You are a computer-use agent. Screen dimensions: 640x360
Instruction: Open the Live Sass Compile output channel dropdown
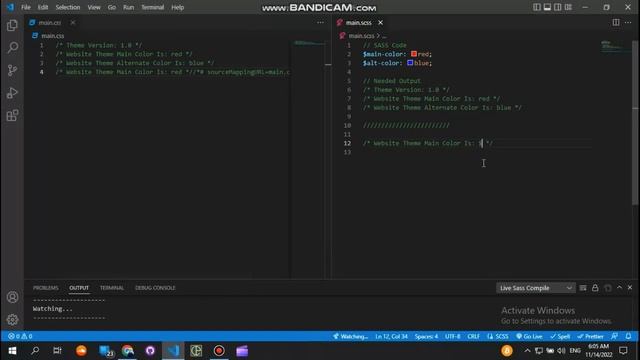point(536,288)
